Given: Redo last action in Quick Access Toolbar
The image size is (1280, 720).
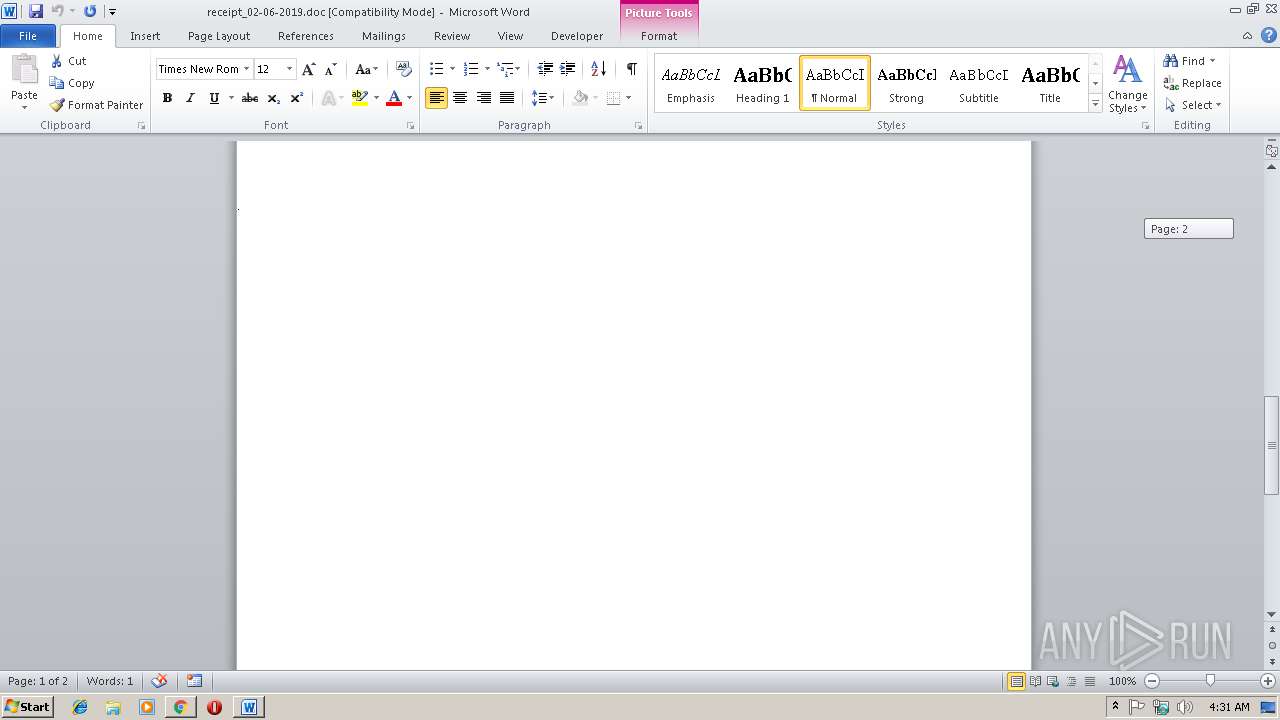Looking at the screenshot, I should 90,11.
